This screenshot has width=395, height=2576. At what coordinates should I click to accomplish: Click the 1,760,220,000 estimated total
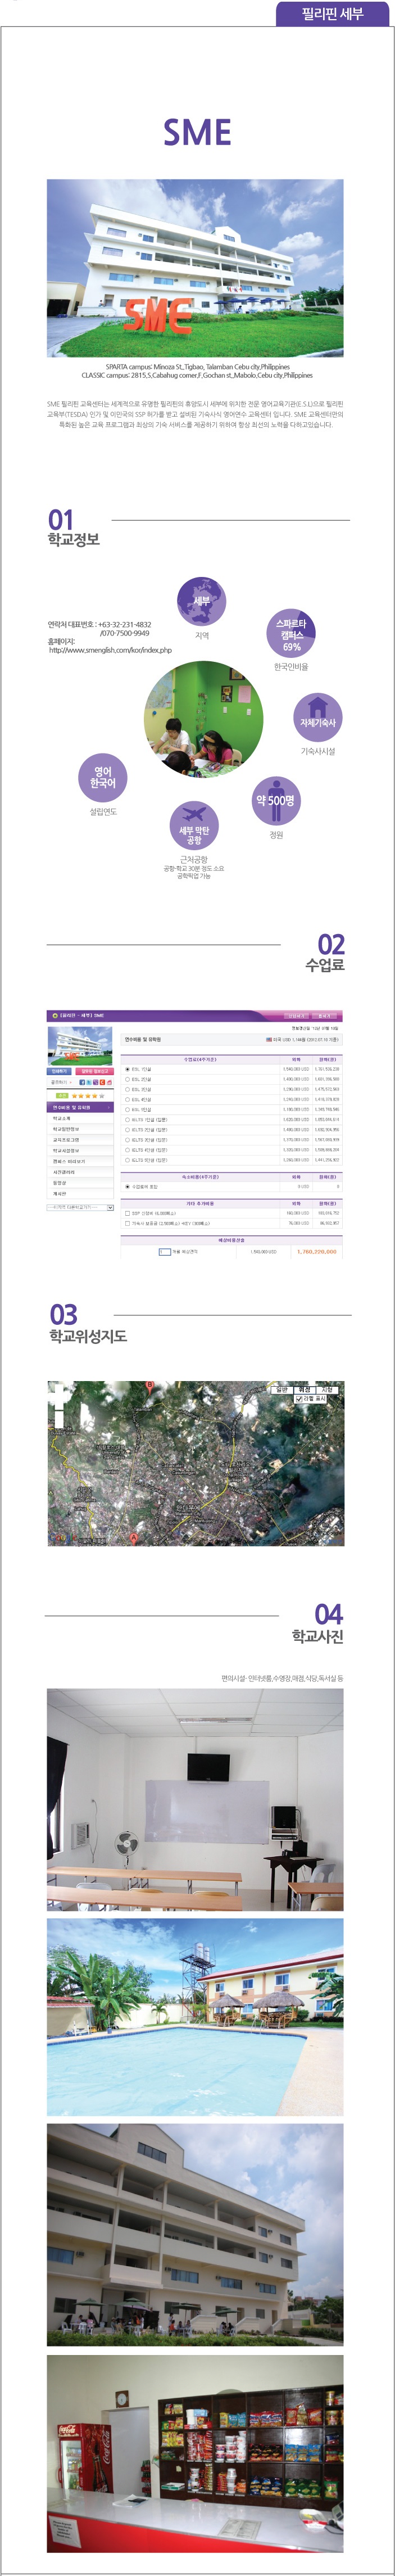[317, 1251]
